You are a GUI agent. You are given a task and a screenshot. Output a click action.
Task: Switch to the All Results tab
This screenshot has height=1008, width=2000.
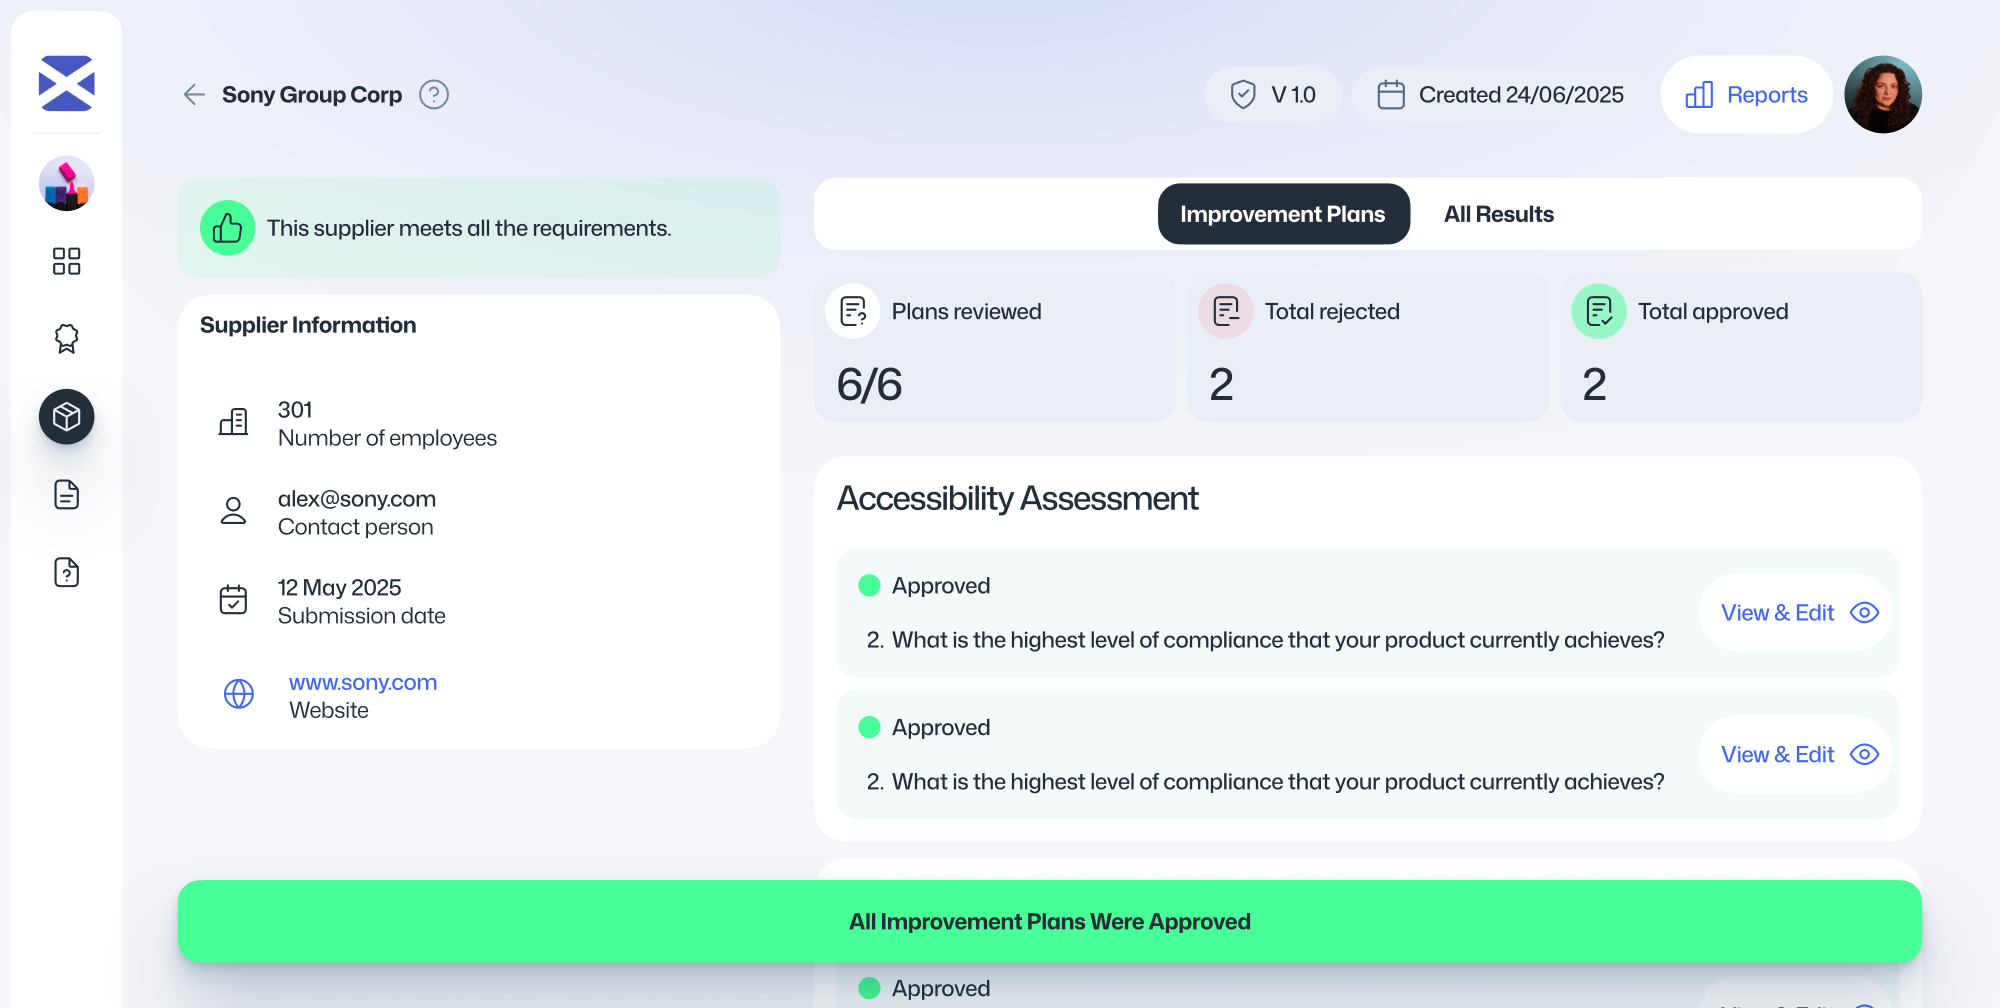click(1498, 214)
